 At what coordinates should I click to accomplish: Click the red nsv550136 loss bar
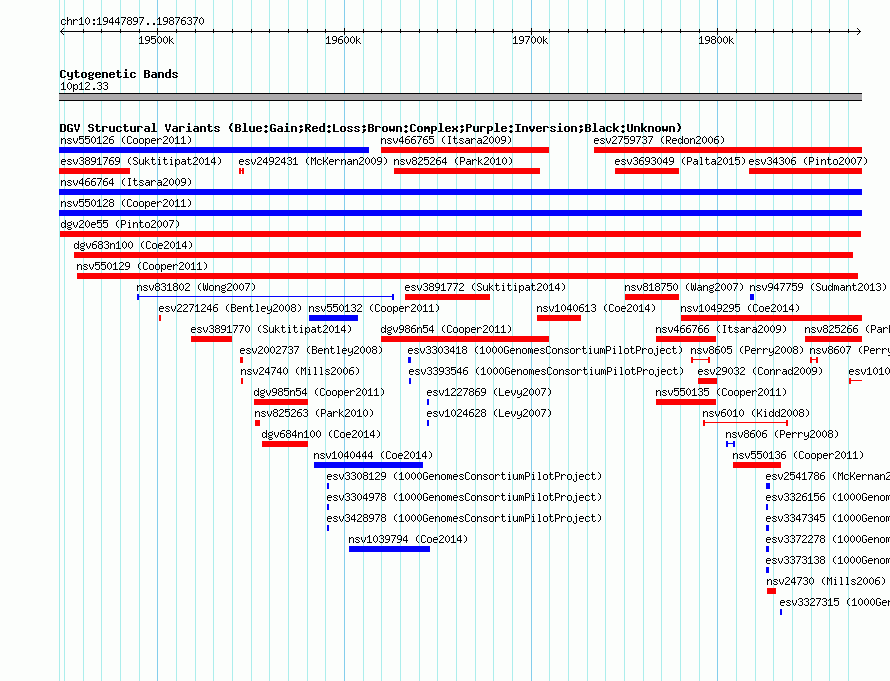click(x=757, y=465)
